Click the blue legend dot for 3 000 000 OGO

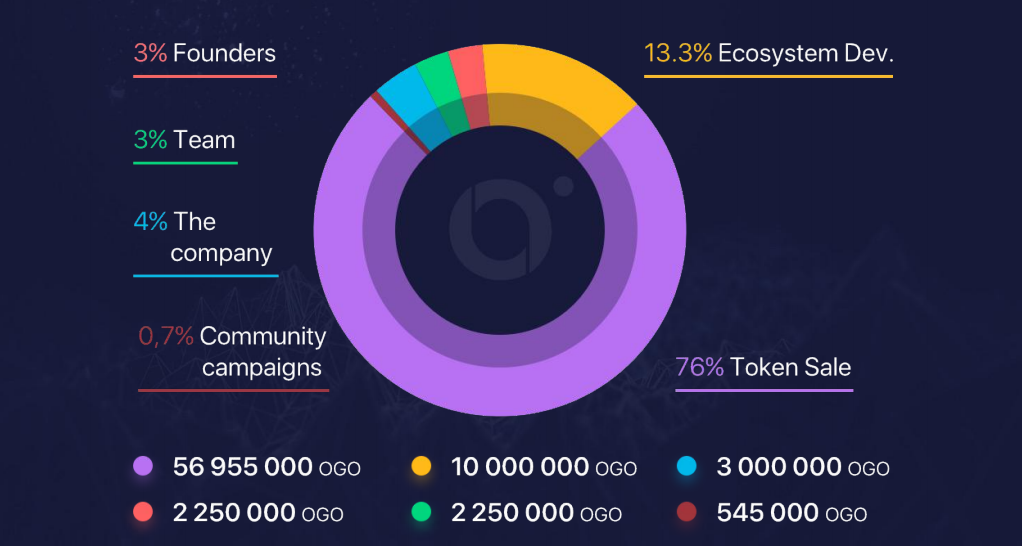[x=686, y=466]
